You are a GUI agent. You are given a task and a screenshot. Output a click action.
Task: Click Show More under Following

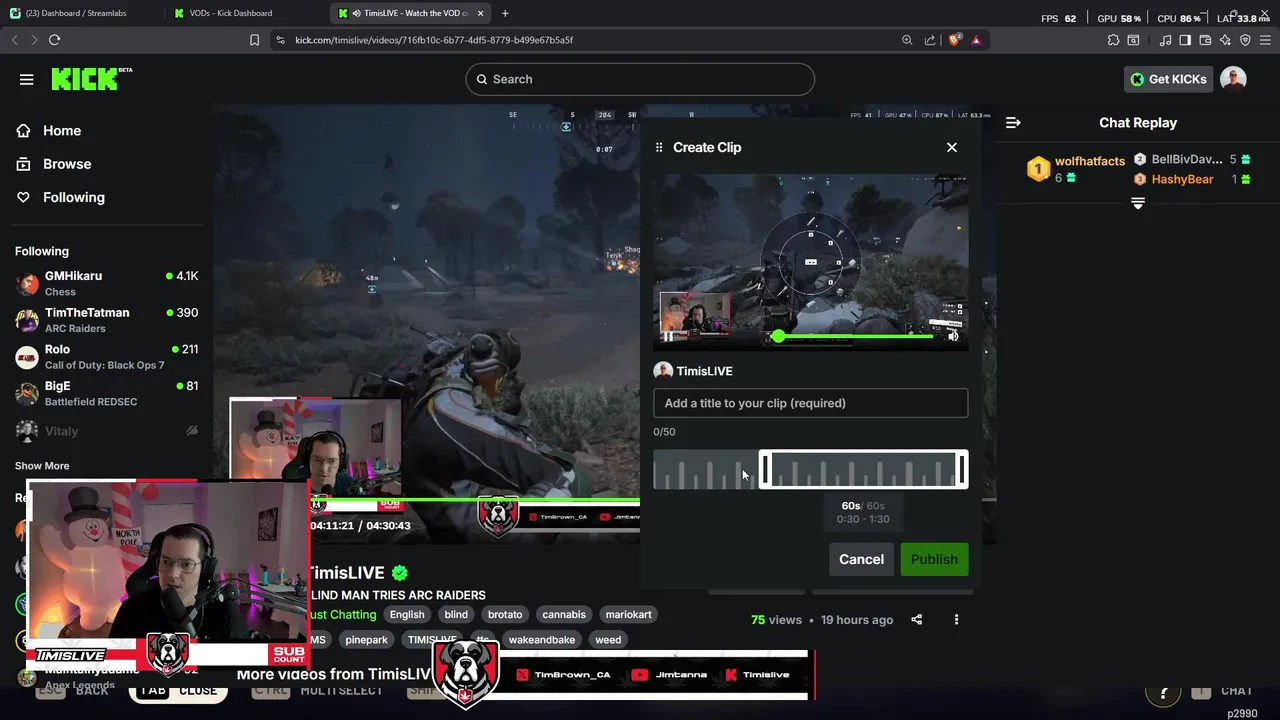pos(42,466)
